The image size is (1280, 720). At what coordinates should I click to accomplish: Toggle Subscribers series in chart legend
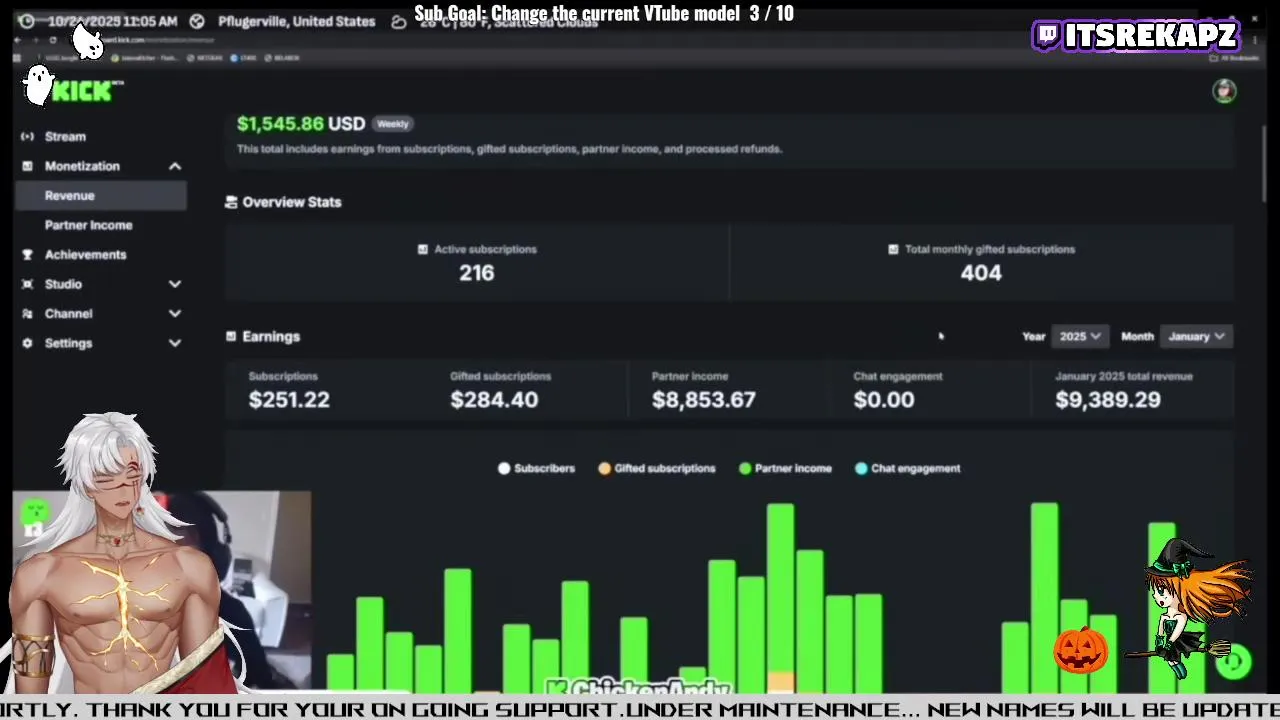(x=537, y=468)
